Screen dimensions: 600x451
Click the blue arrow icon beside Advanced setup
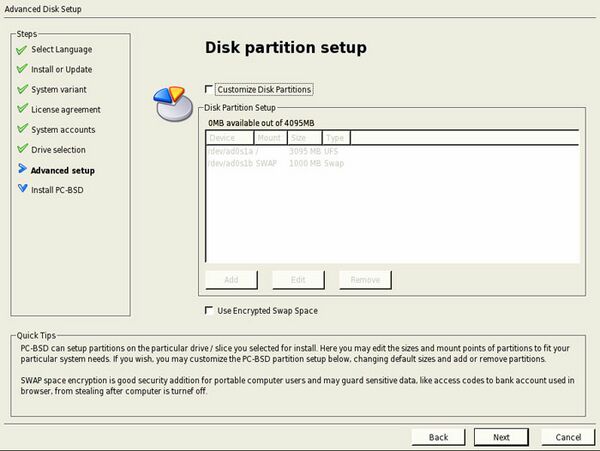[21, 170]
